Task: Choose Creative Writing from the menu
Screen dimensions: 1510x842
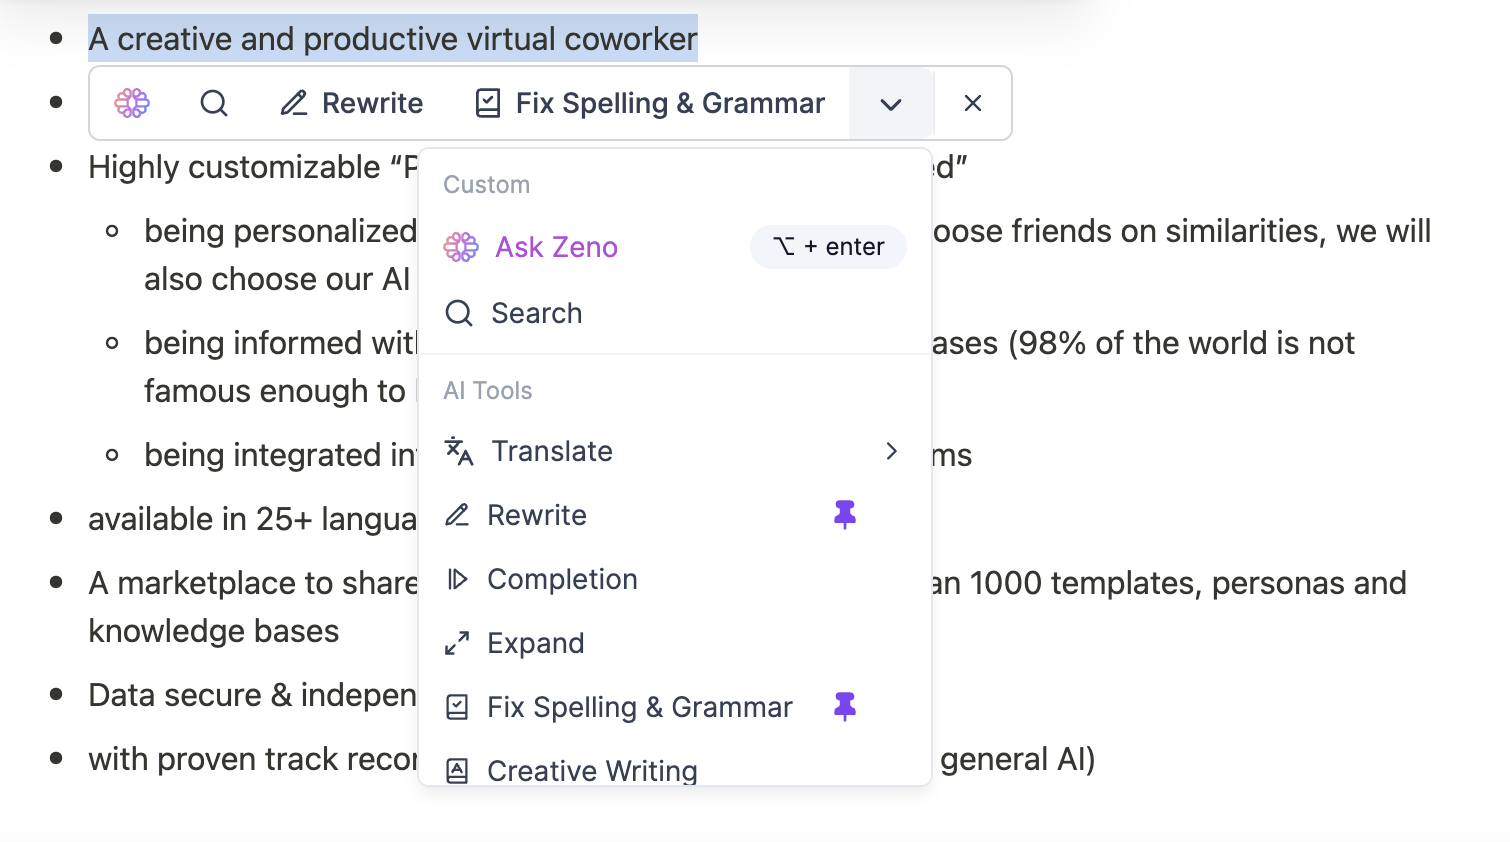Action: coord(675,770)
